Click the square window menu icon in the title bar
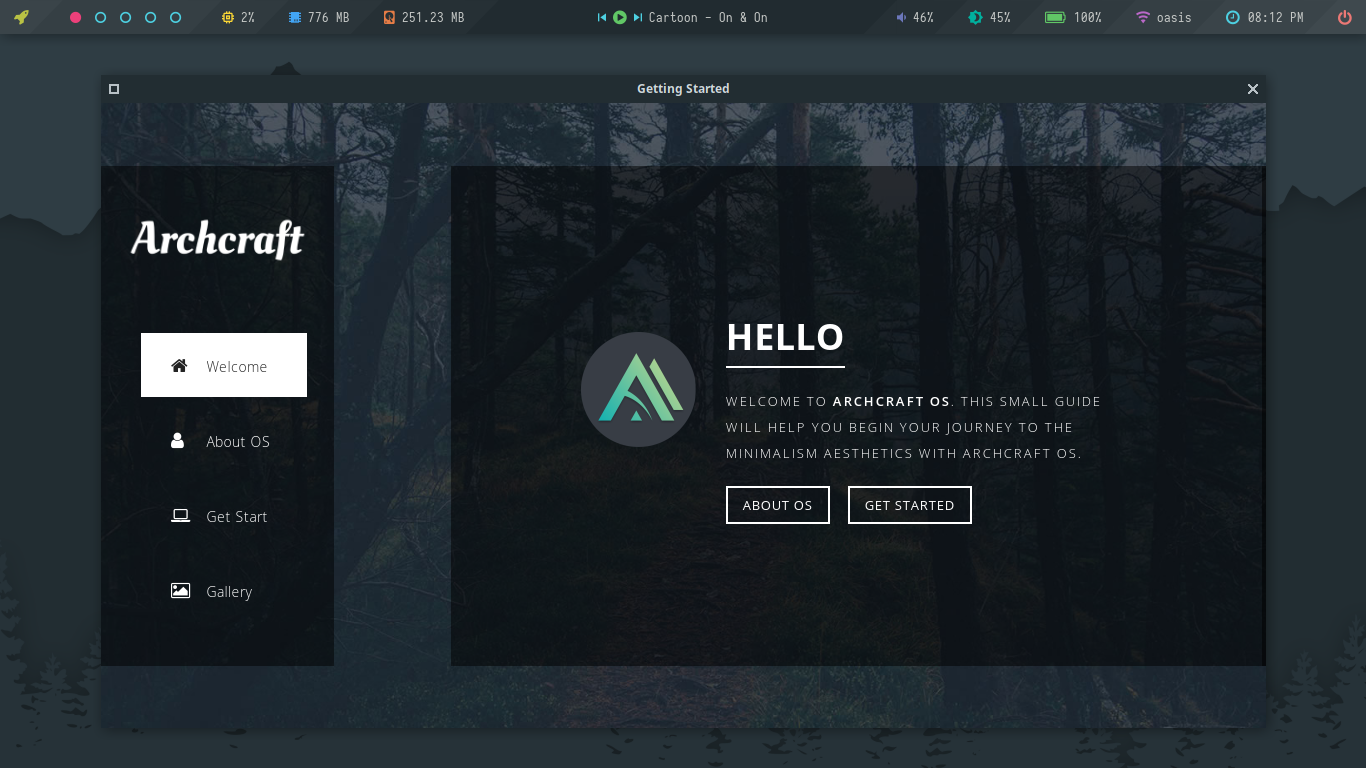The height and width of the screenshot is (768, 1366). click(x=114, y=89)
